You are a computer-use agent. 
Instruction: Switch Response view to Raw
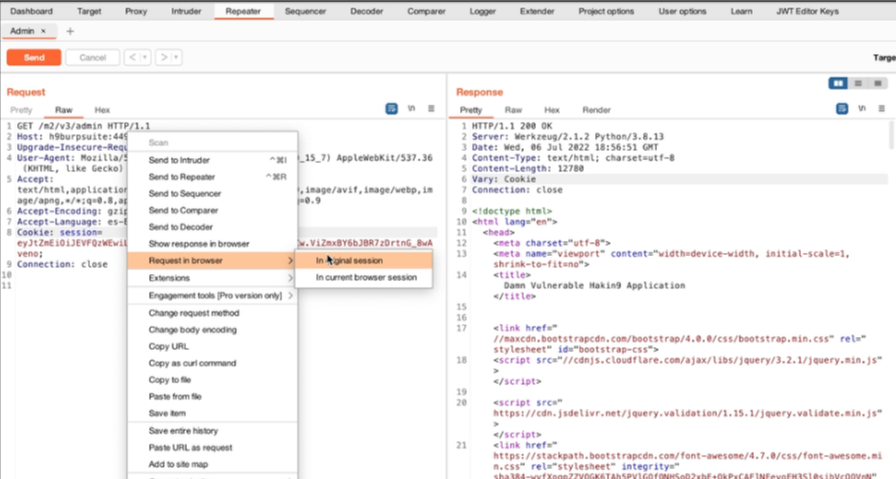(513, 110)
